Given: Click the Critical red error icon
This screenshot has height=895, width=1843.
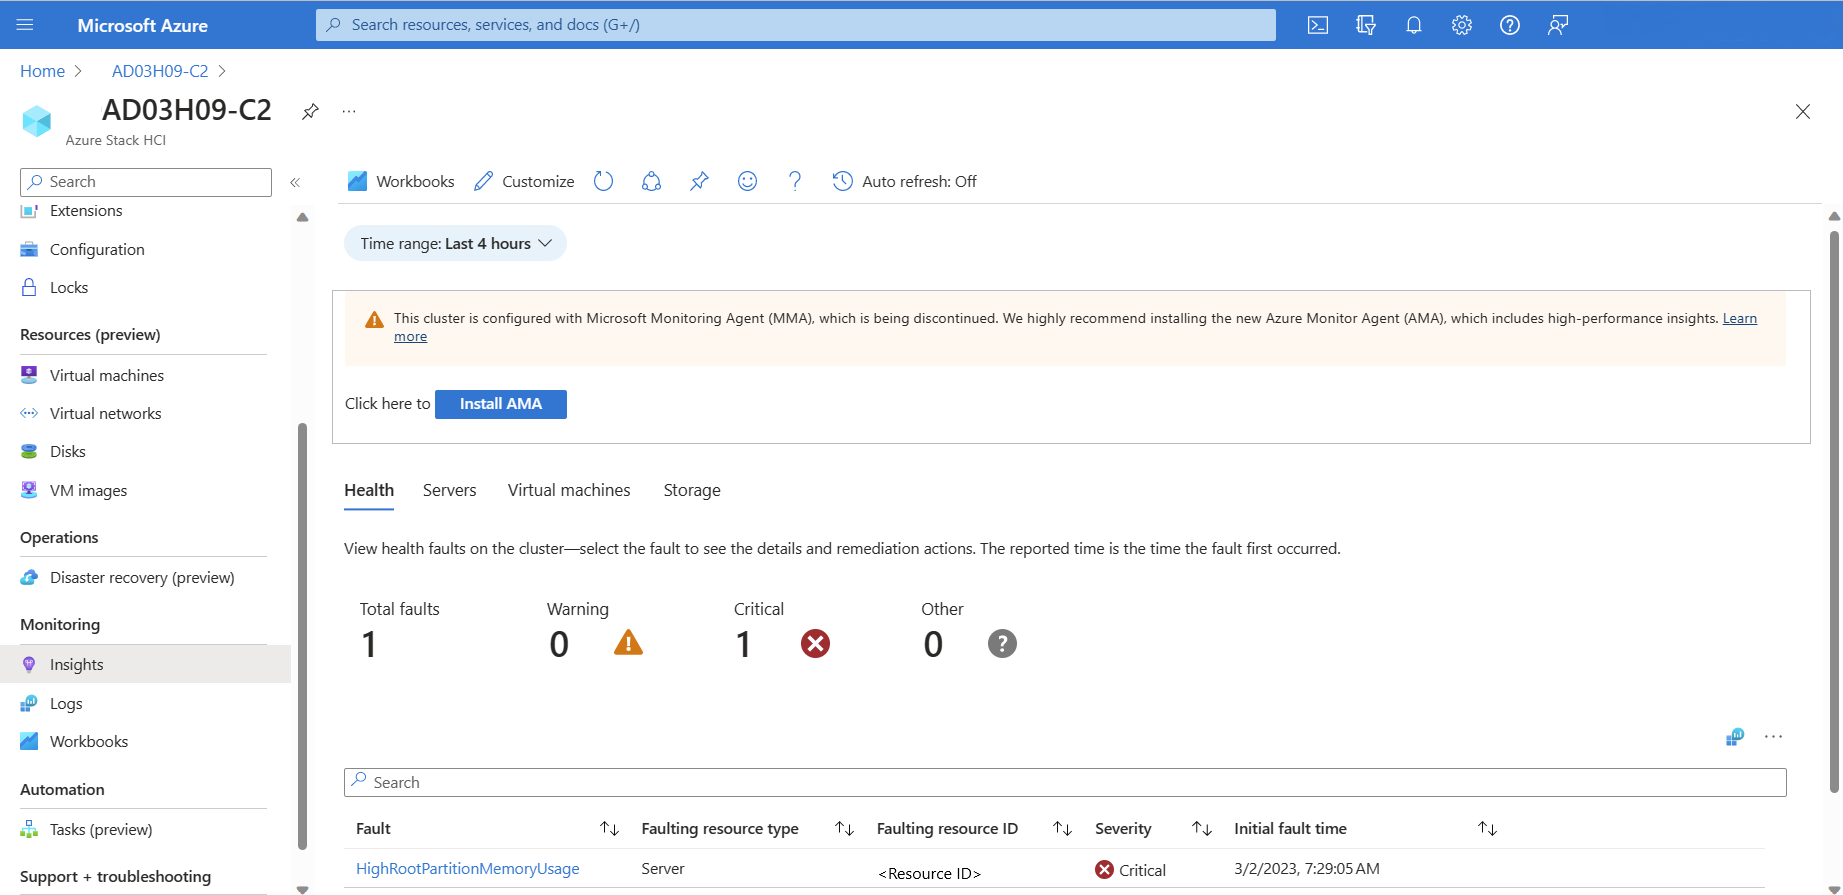Looking at the screenshot, I should point(815,644).
